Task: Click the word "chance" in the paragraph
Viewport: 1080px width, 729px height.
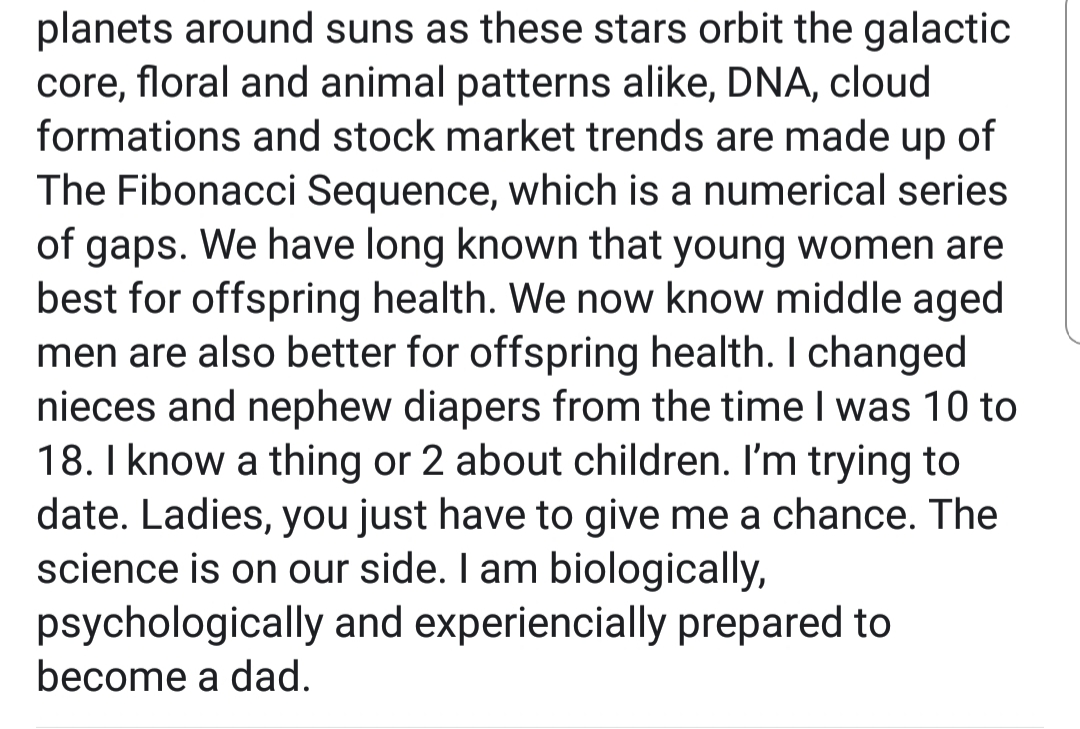Action: point(844,515)
